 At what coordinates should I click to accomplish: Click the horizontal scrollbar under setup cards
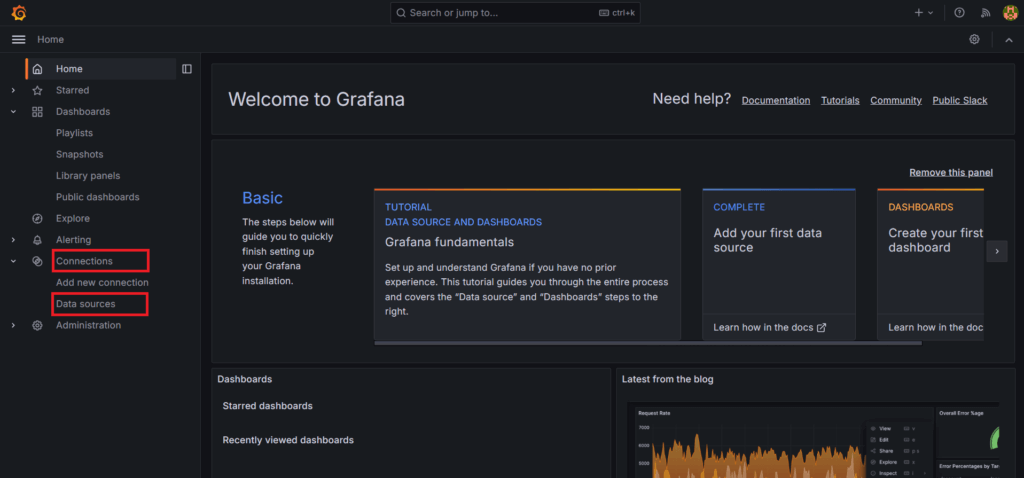[x=648, y=342]
